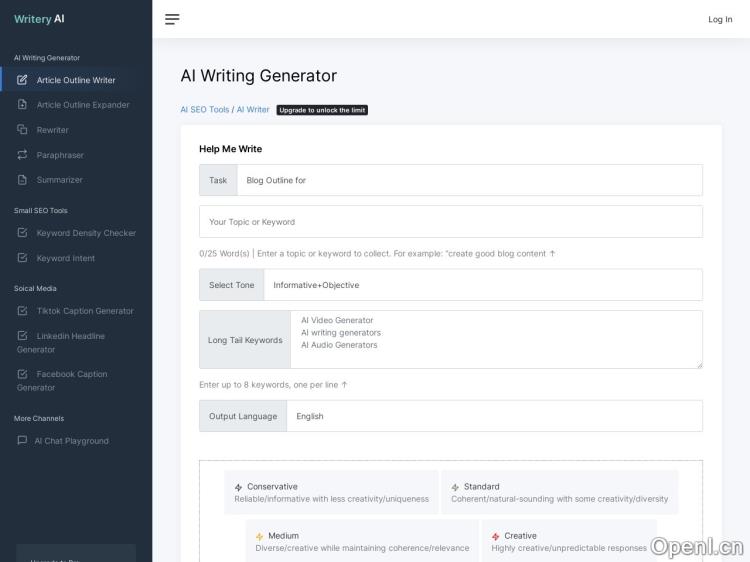Click the Article Outline Writer edit icon
This screenshot has height=562, width=750.
(x=22, y=80)
